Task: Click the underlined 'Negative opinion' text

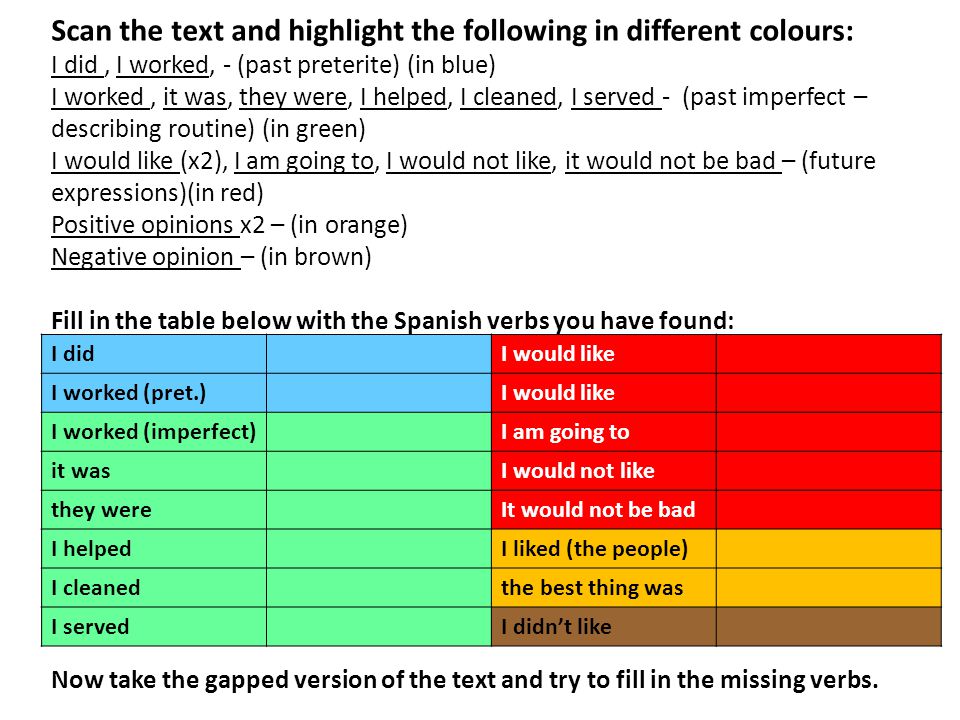Action: click(x=142, y=257)
